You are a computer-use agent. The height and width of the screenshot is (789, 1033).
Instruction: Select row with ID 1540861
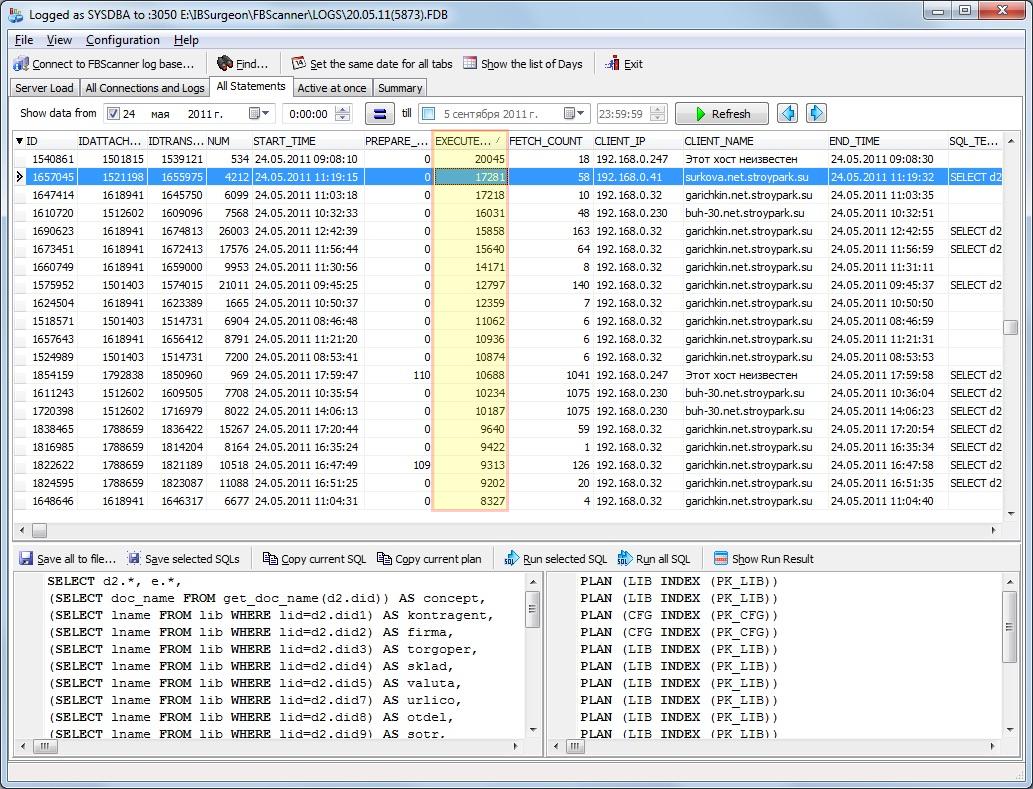click(x=507, y=159)
